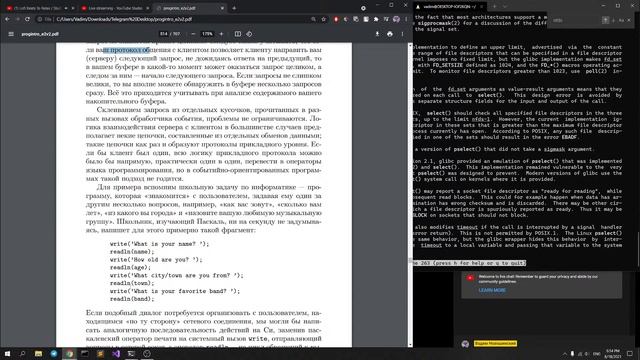This screenshot has height=360, width=640.
Task: Open the terminal profiles dropdown arrow
Action: (x=505, y=7)
